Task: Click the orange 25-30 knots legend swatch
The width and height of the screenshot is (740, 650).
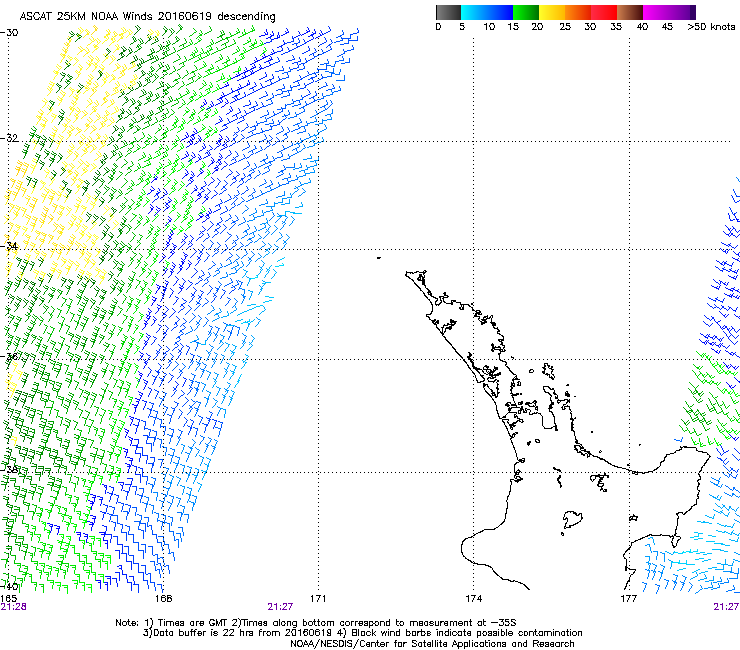Action: click(x=578, y=12)
